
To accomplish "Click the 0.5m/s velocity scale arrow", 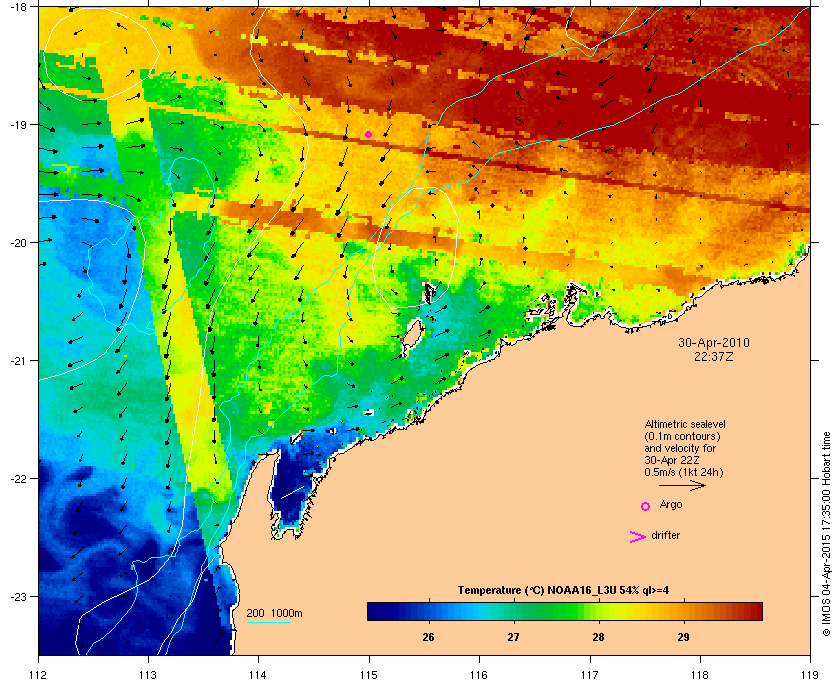I will coord(682,486).
